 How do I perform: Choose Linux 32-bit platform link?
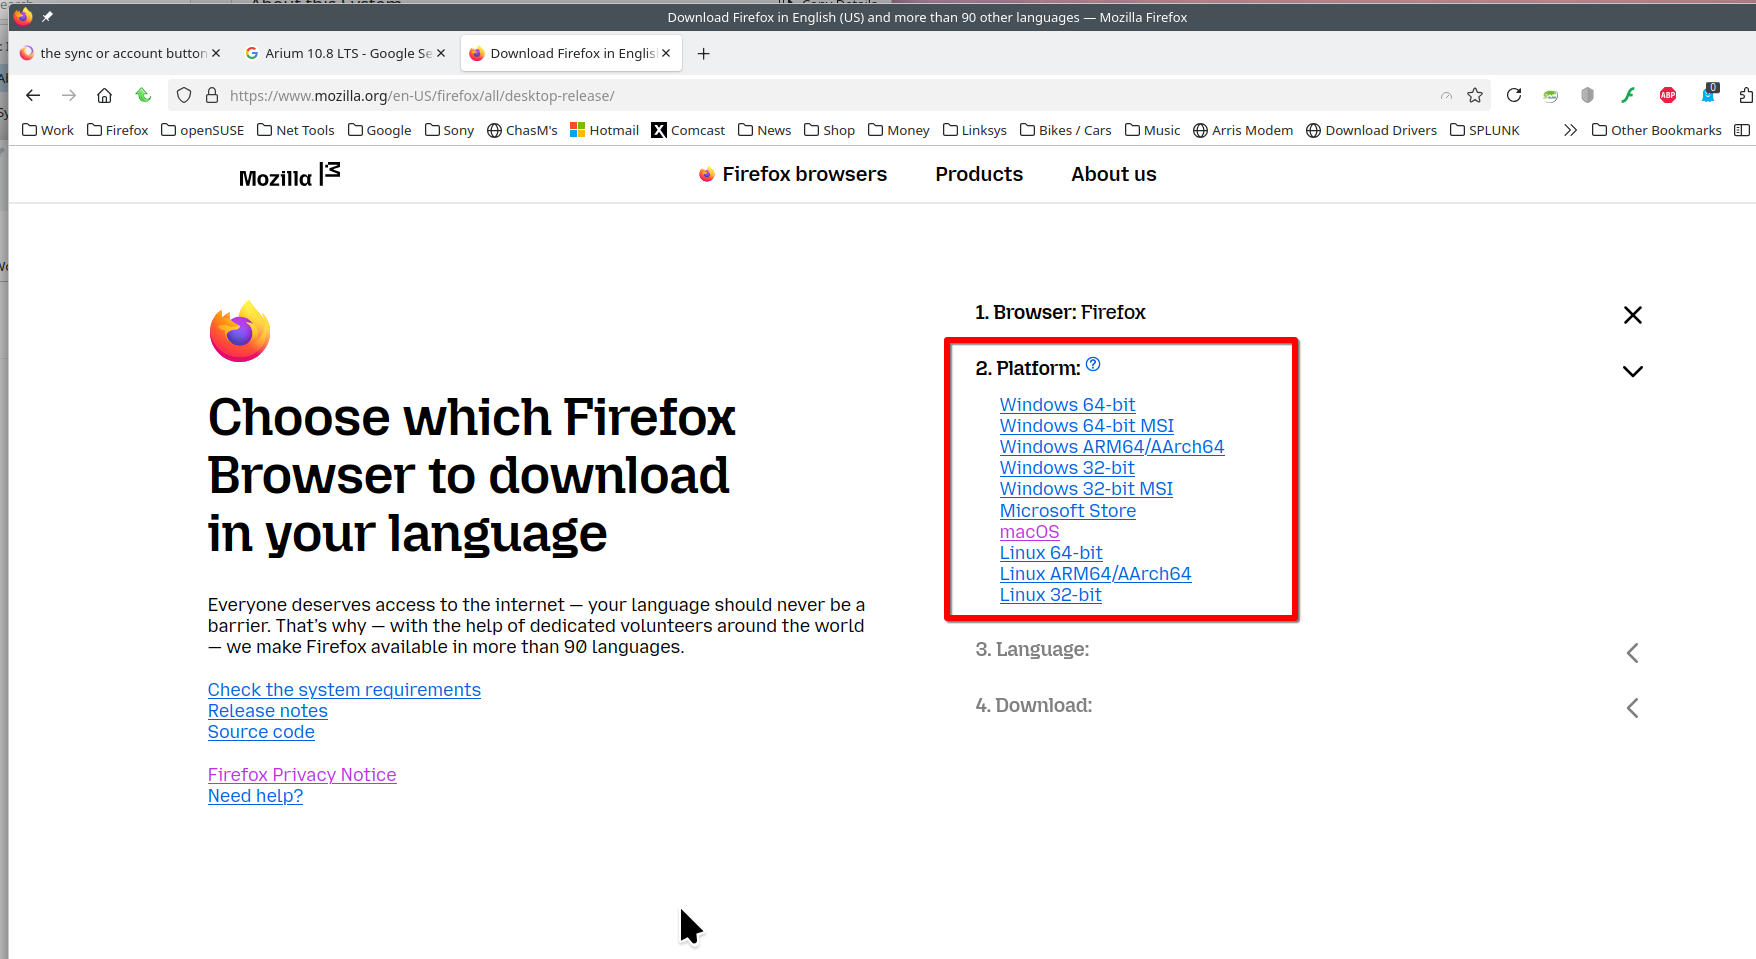(1051, 595)
